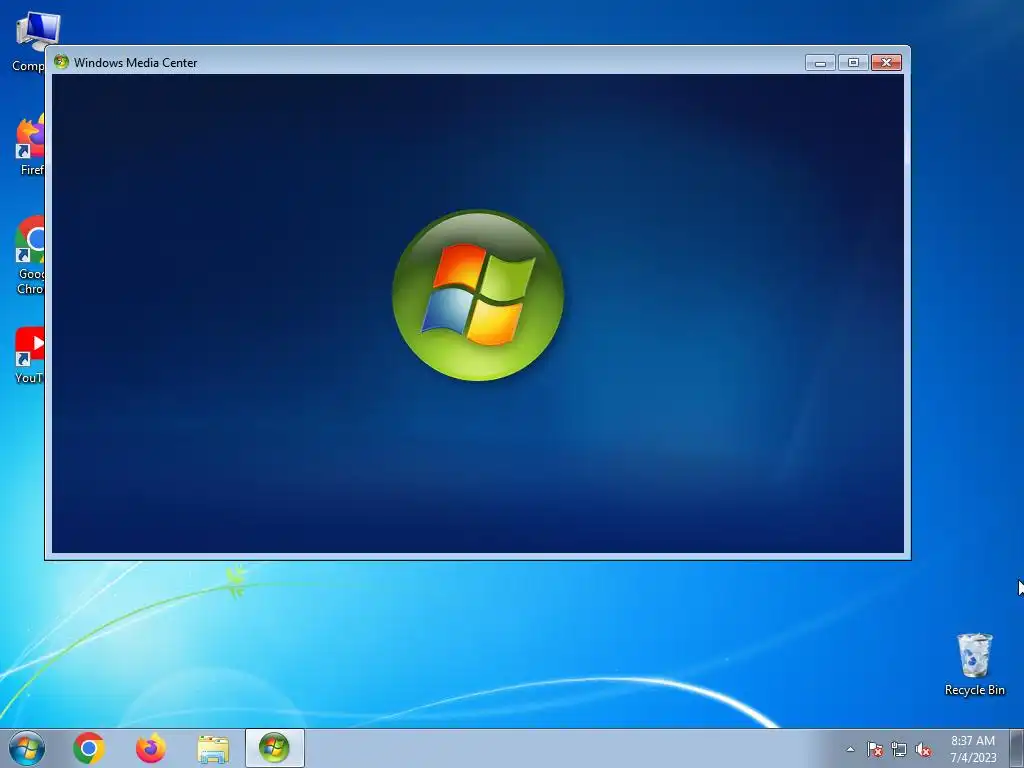Maximize the Windows Media Center window

pos(853,63)
